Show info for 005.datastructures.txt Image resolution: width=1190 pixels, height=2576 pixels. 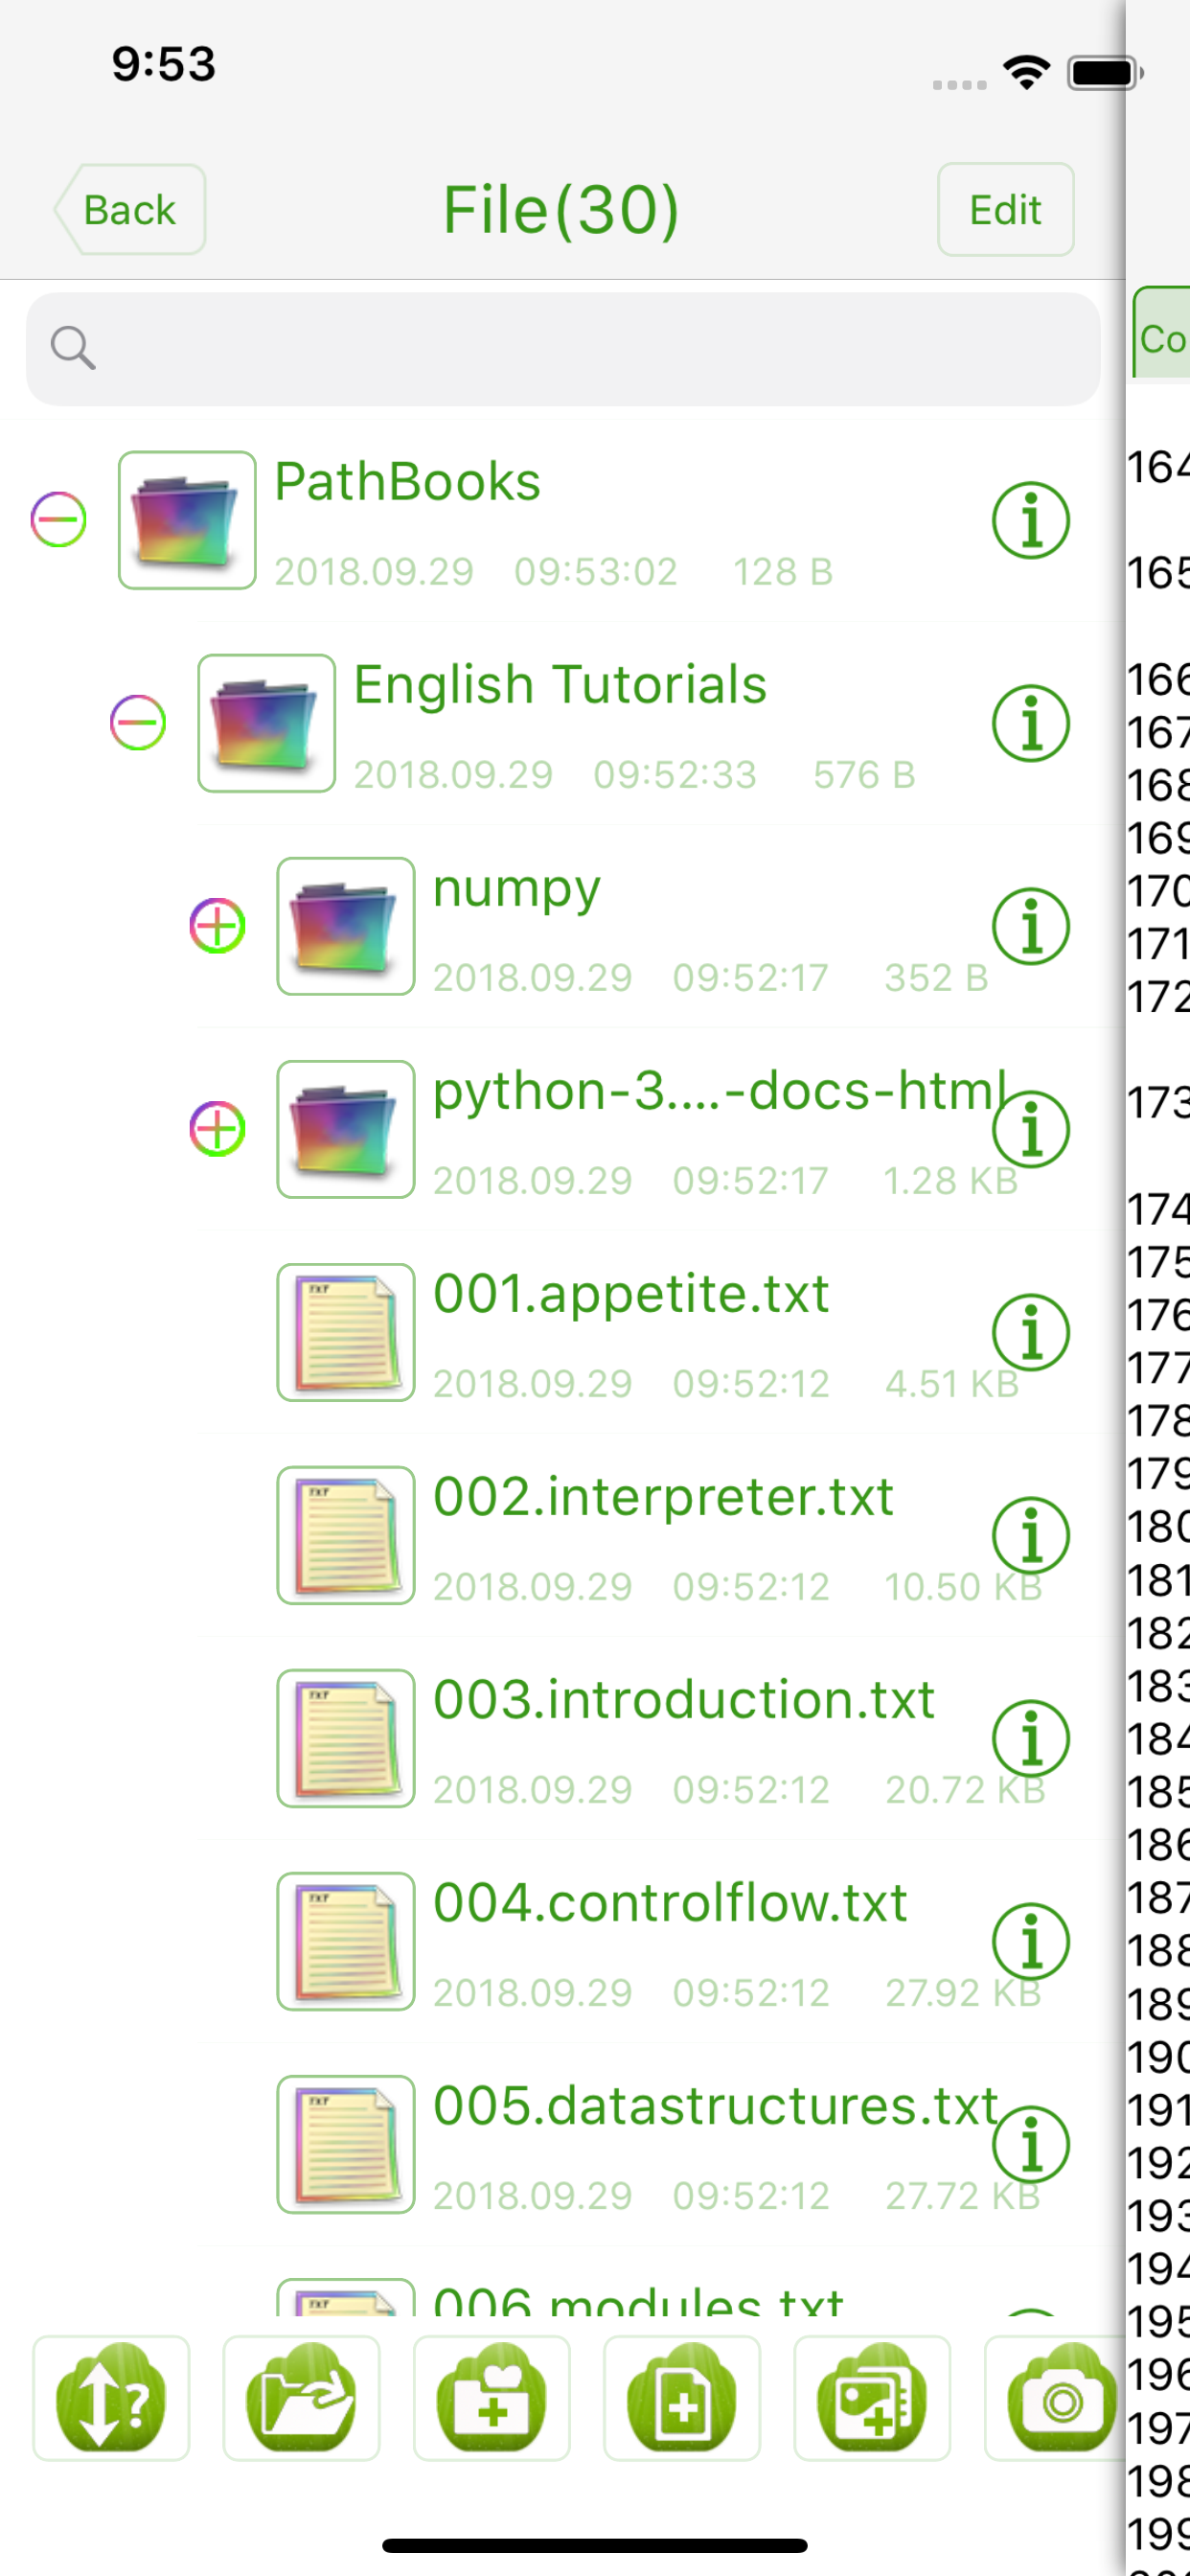(x=1031, y=2144)
